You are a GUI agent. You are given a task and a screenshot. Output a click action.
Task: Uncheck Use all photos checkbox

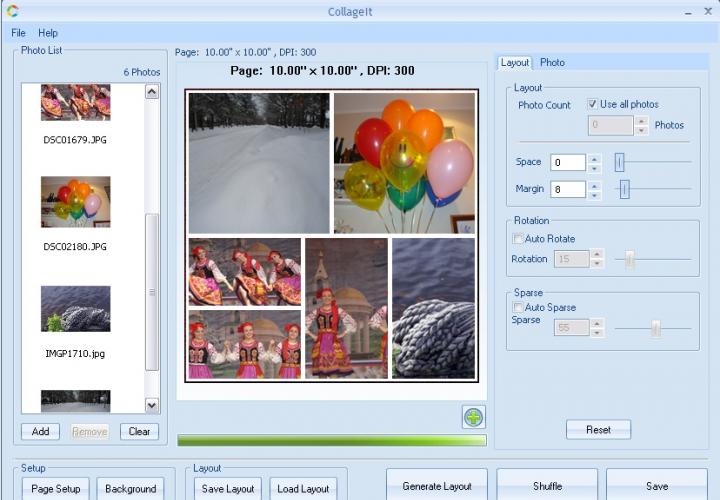[593, 104]
